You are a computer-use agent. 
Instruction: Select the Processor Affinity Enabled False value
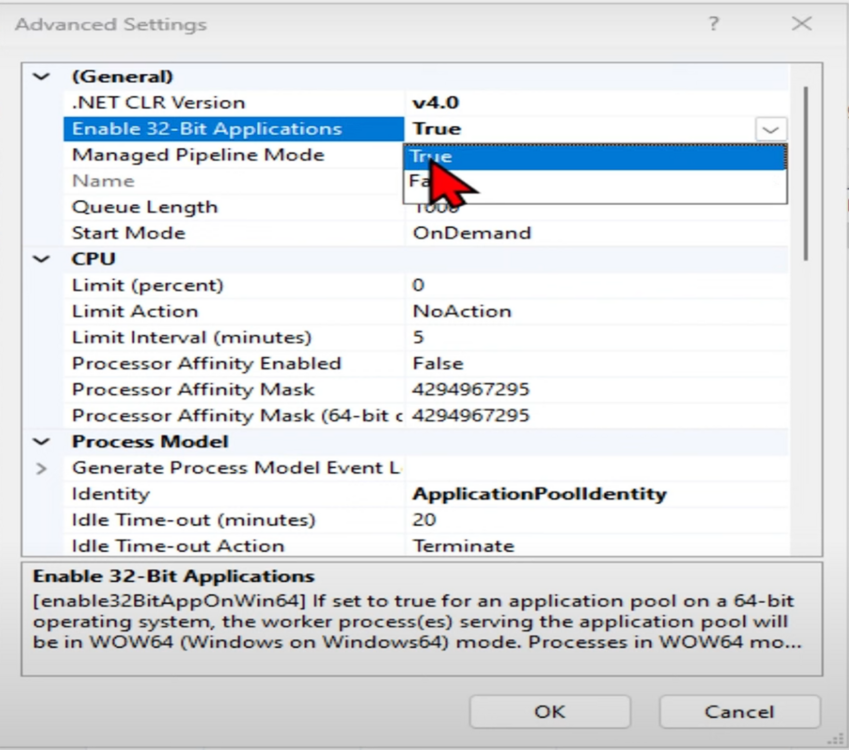438,363
